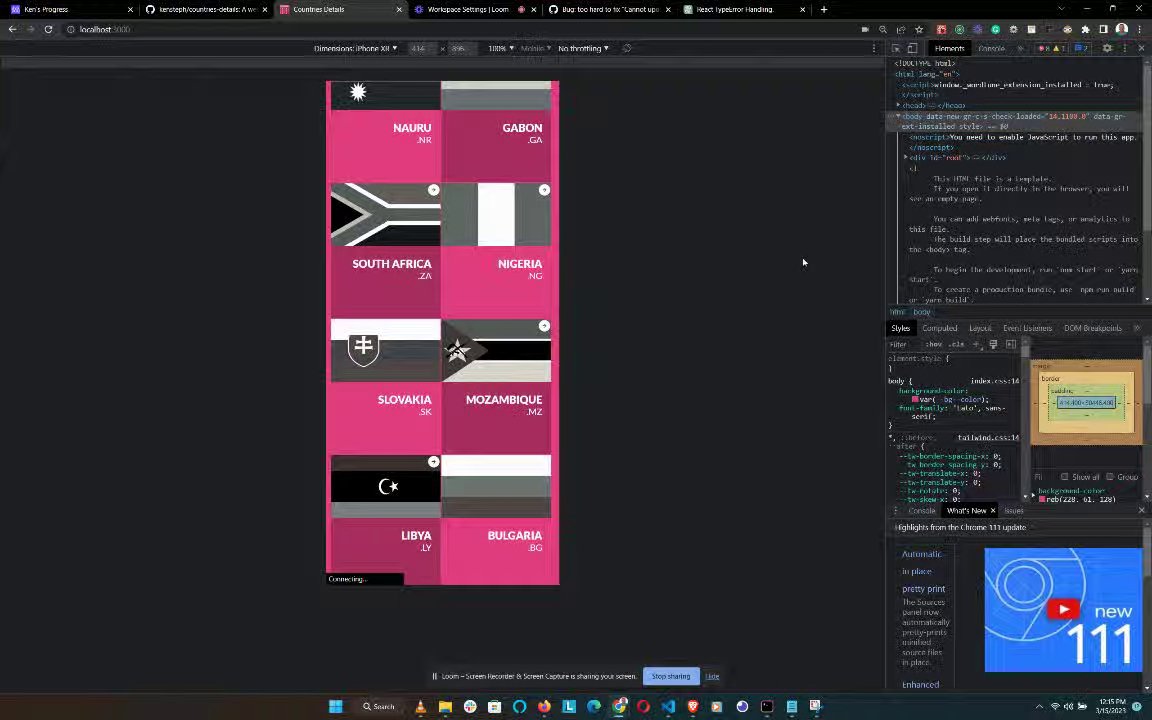This screenshot has width=1152, height=720.
Task: Open the Chrome profile avatar
Action: pos(1122,29)
